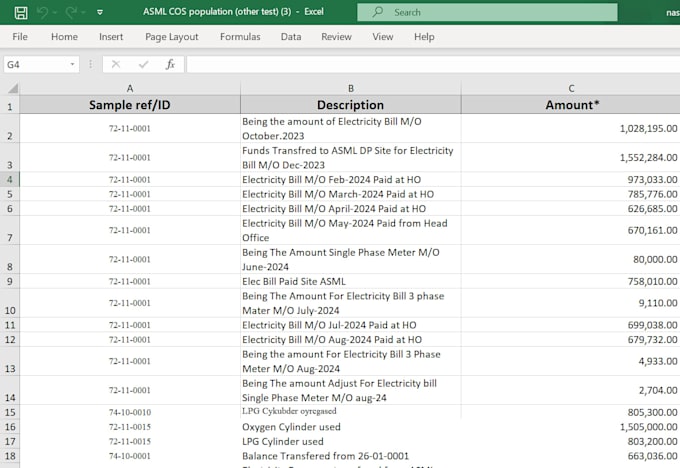Click the 'Amount*' header cell
The image size is (680, 468).
tap(571, 105)
